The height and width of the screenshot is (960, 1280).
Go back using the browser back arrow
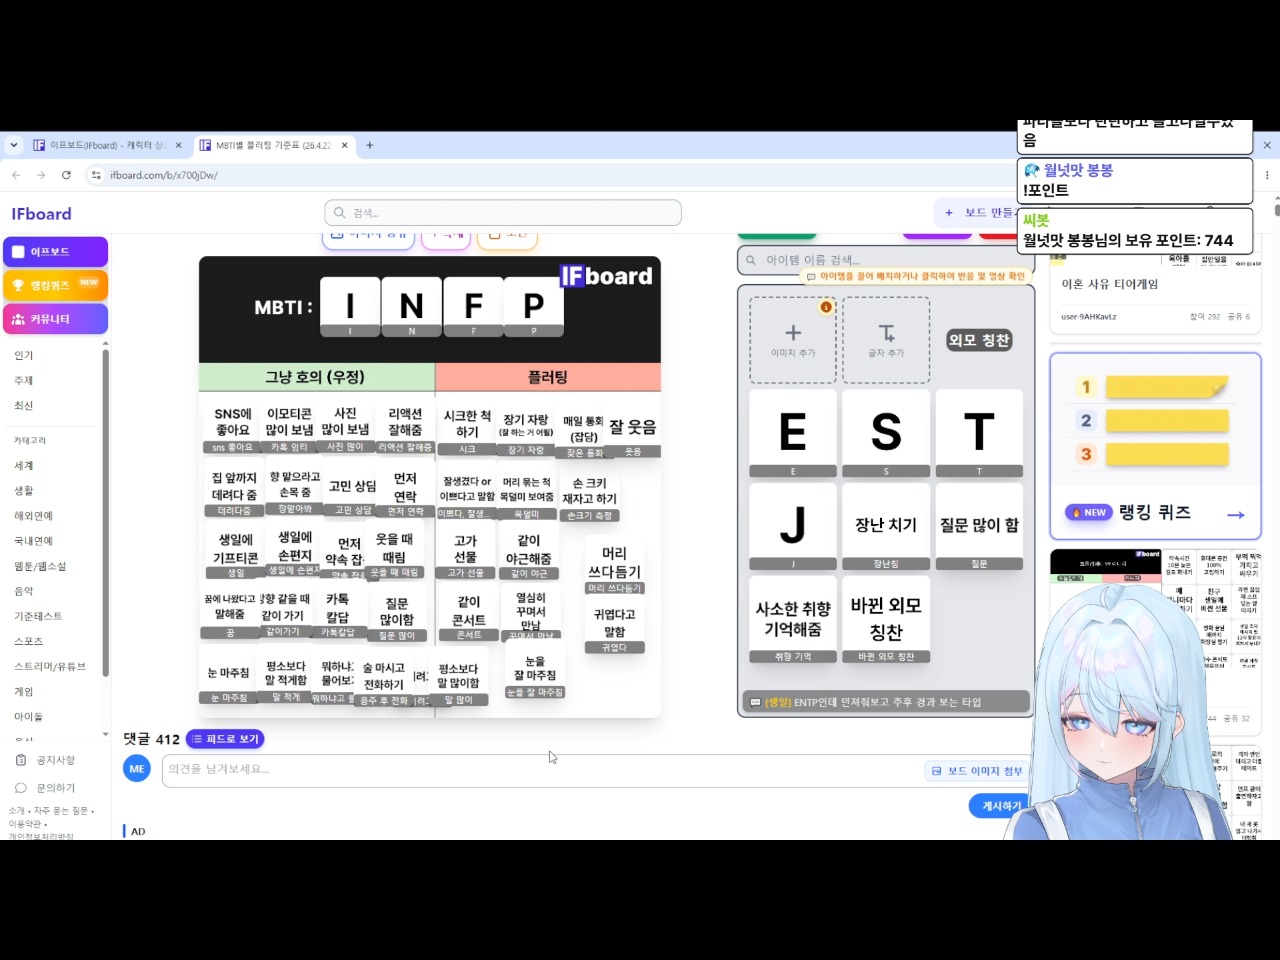pyautogui.click(x=16, y=175)
